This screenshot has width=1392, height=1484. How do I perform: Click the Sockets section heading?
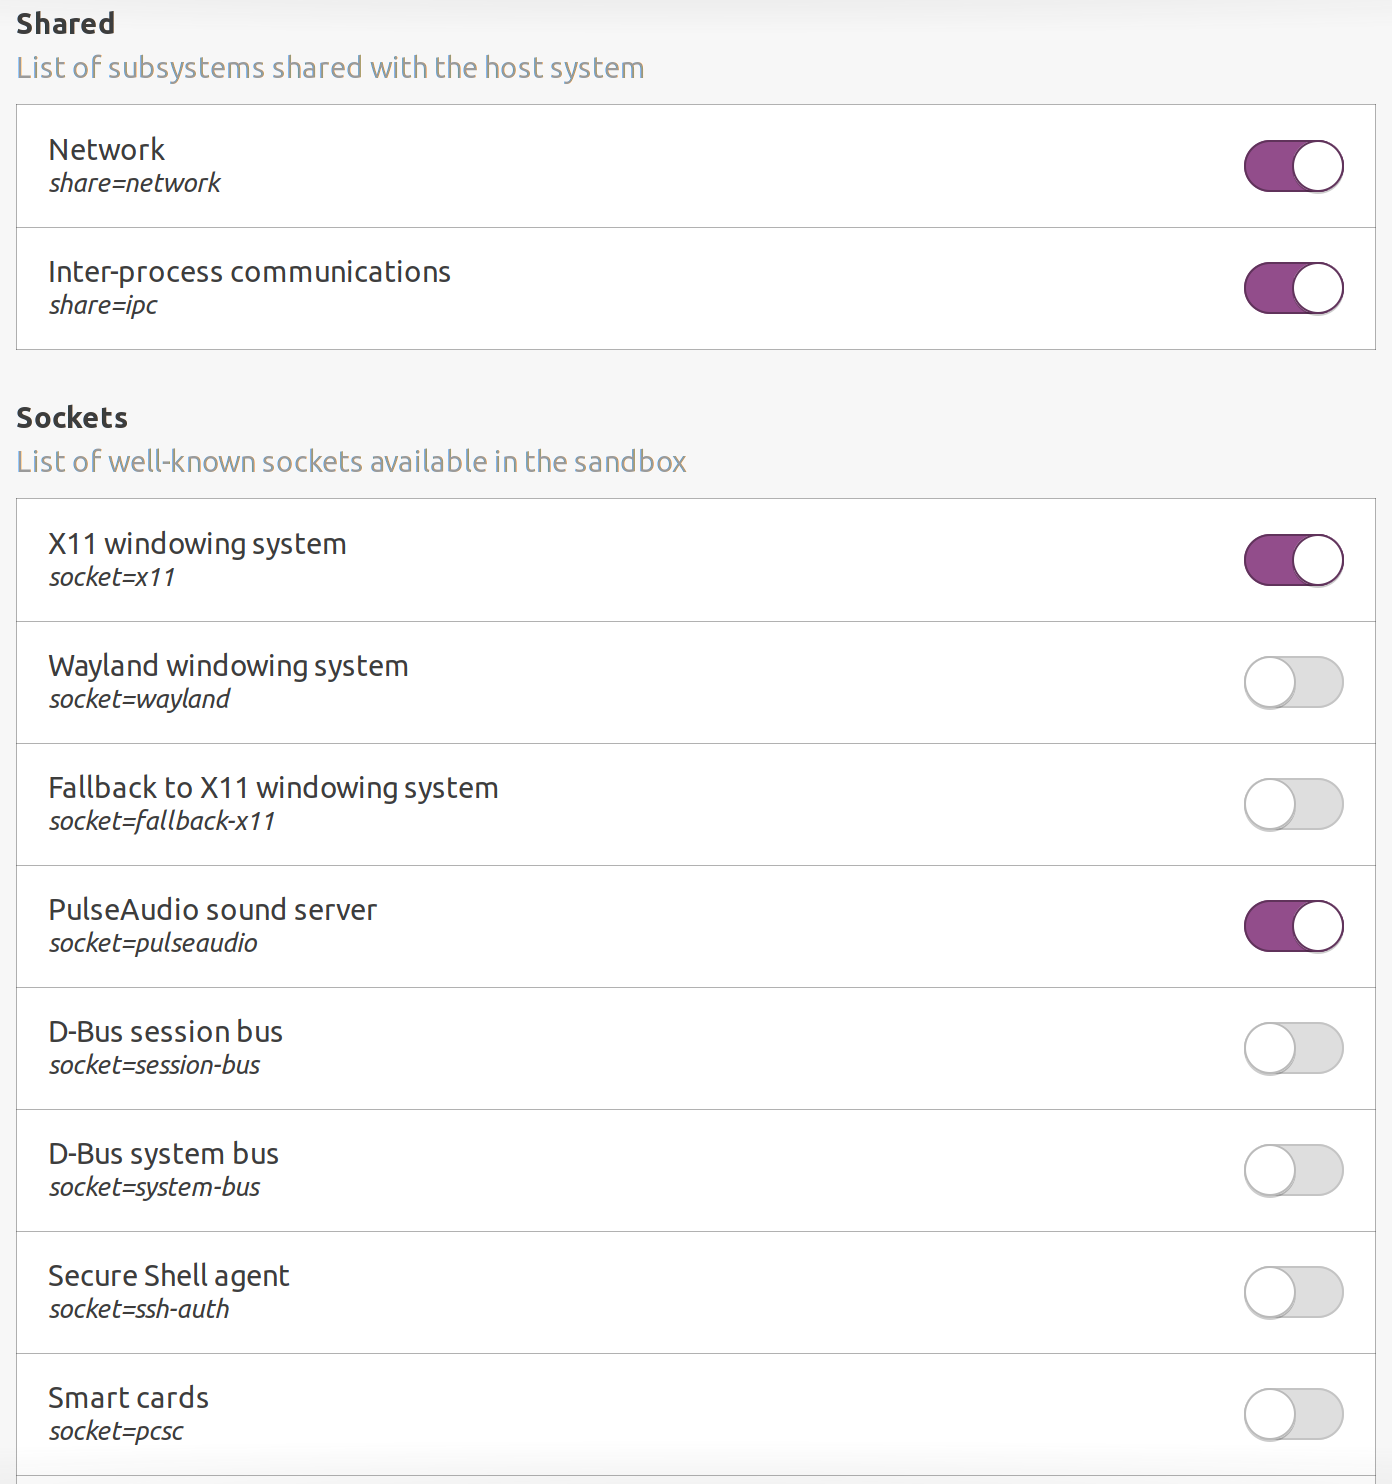coord(71,417)
